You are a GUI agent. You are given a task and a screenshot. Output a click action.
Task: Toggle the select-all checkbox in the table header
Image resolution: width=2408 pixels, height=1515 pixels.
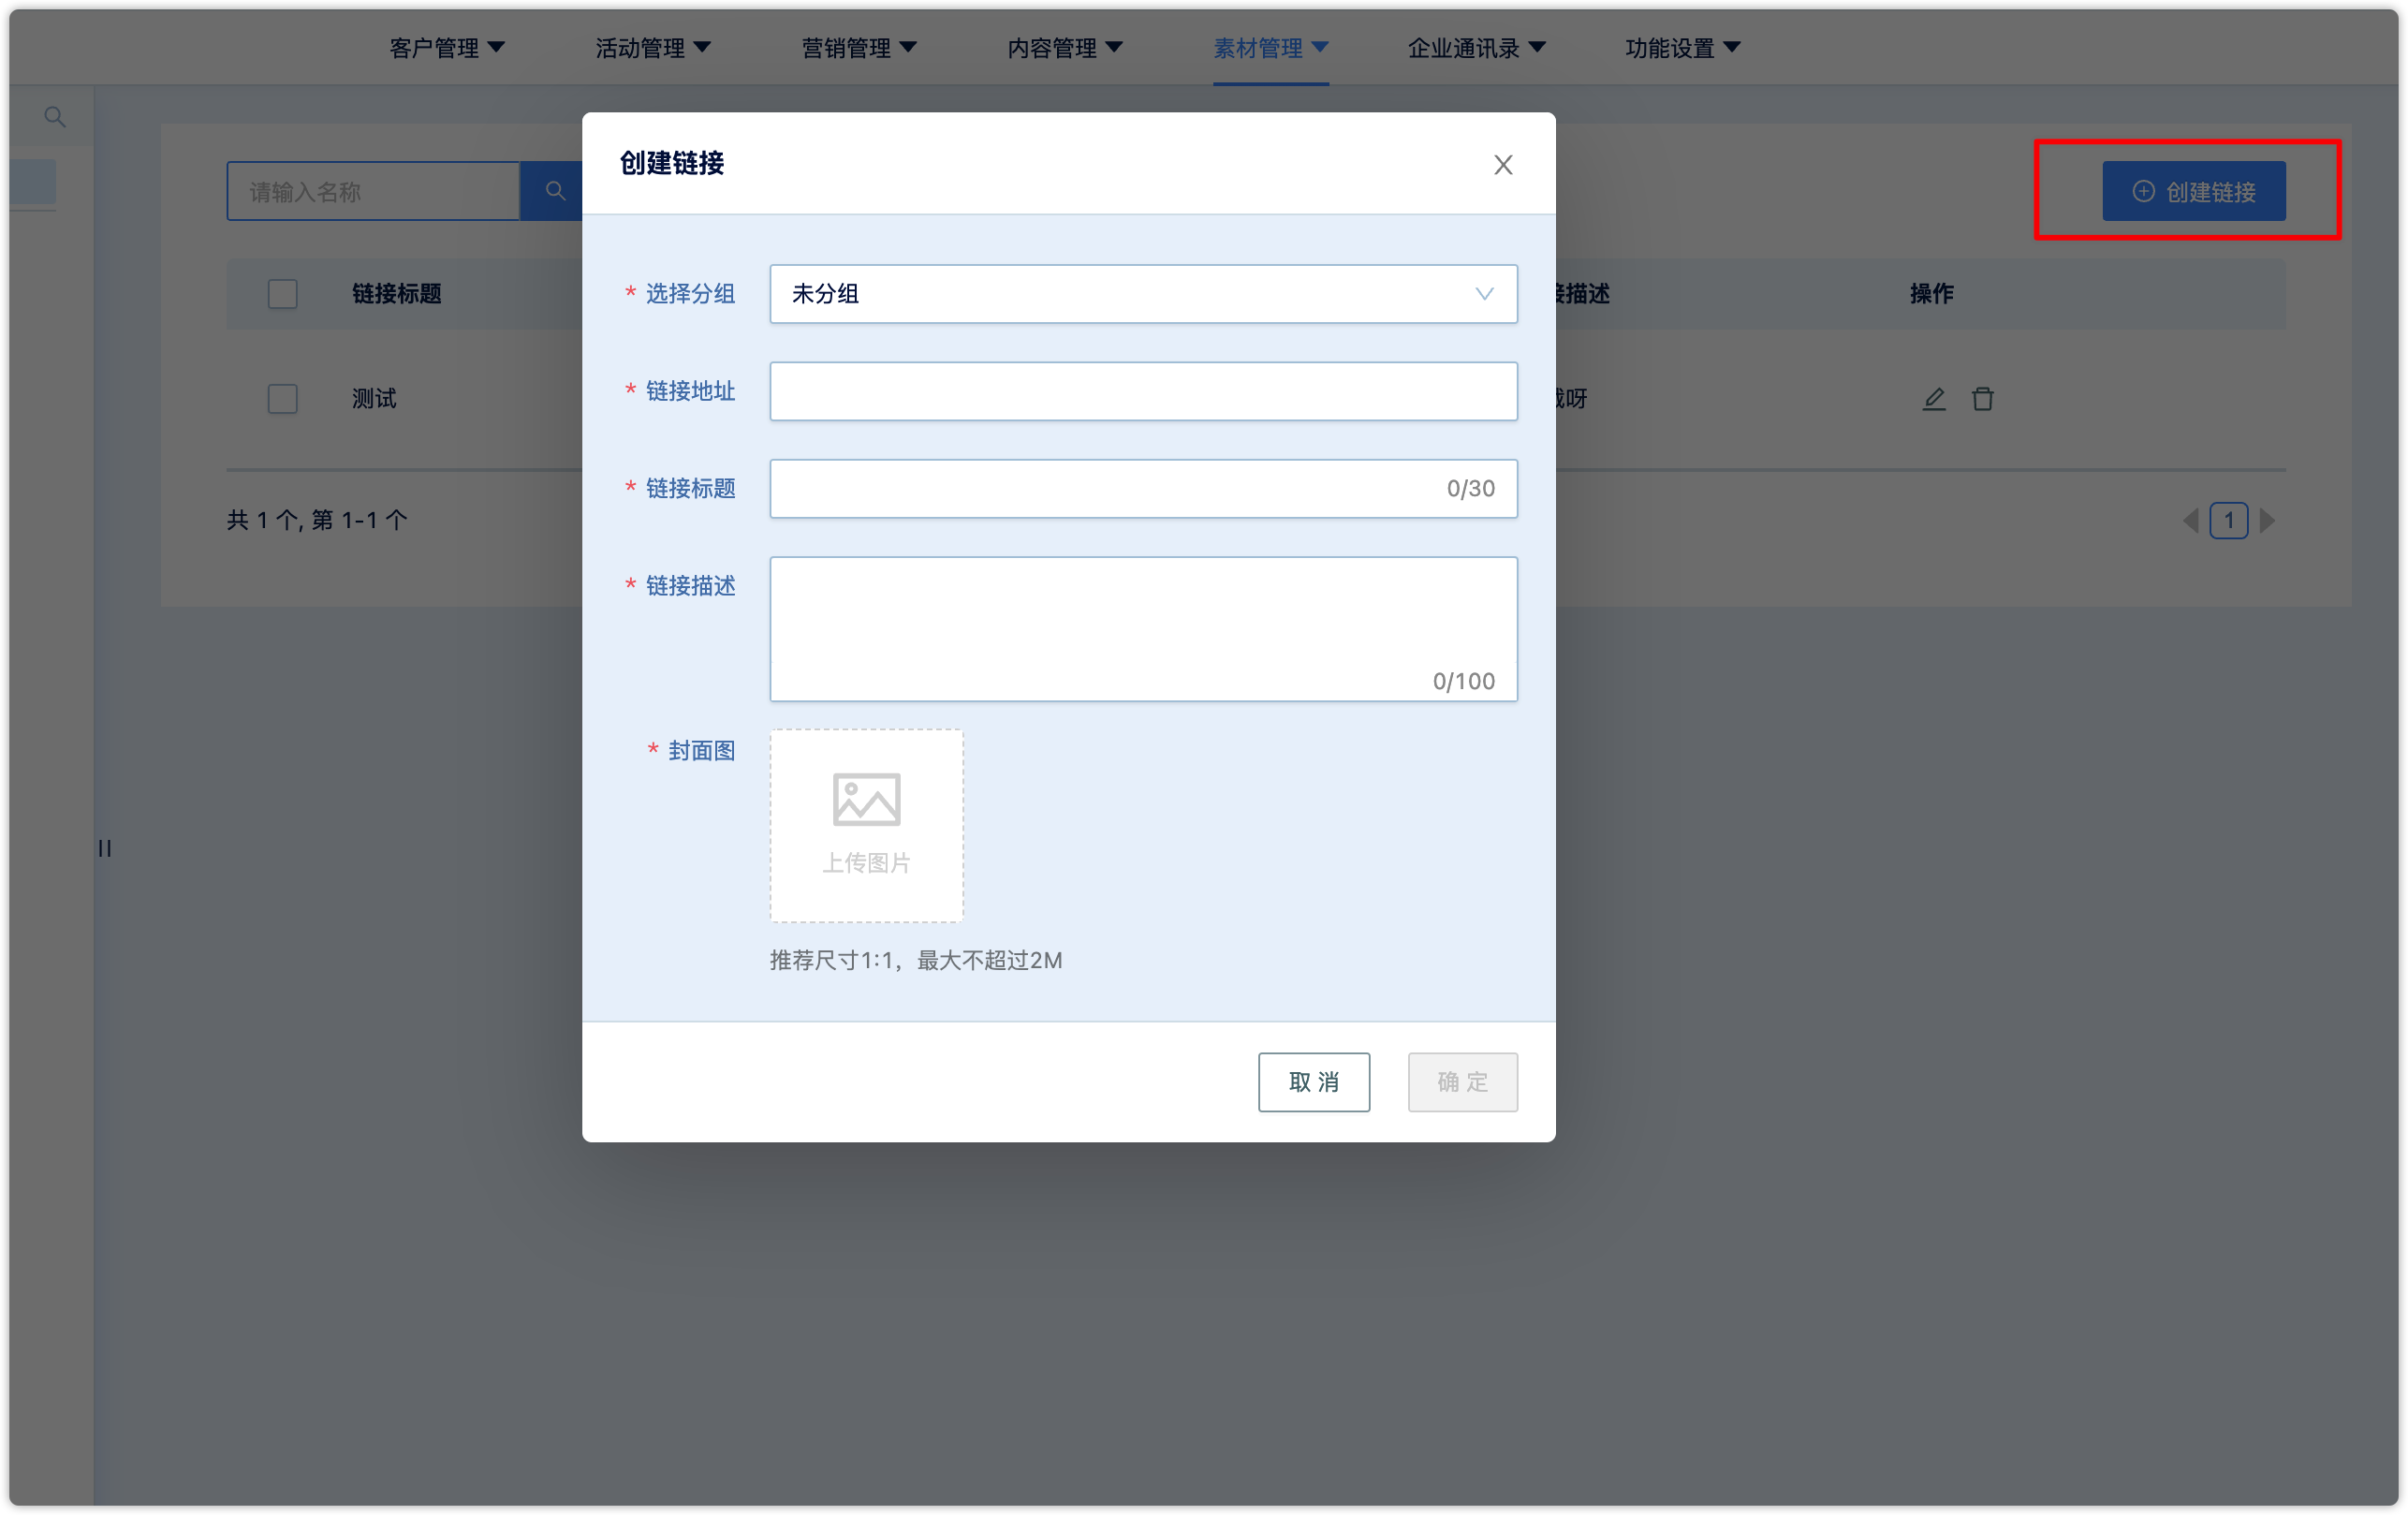pos(283,294)
